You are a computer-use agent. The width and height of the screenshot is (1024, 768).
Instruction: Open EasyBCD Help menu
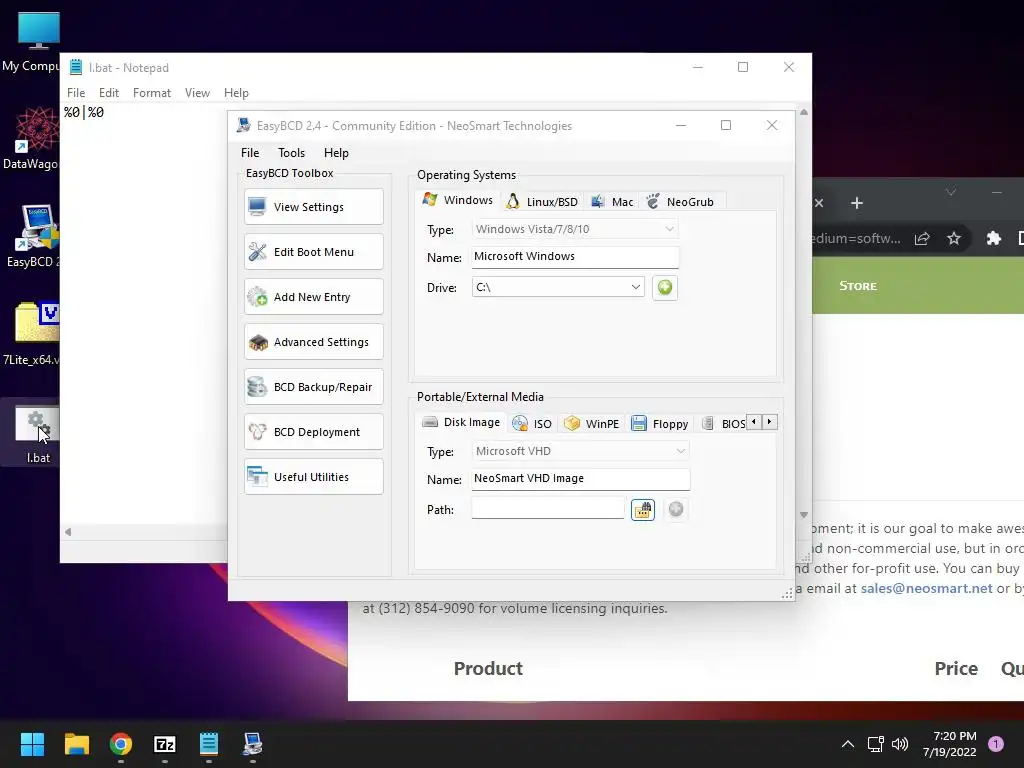click(x=336, y=153)
